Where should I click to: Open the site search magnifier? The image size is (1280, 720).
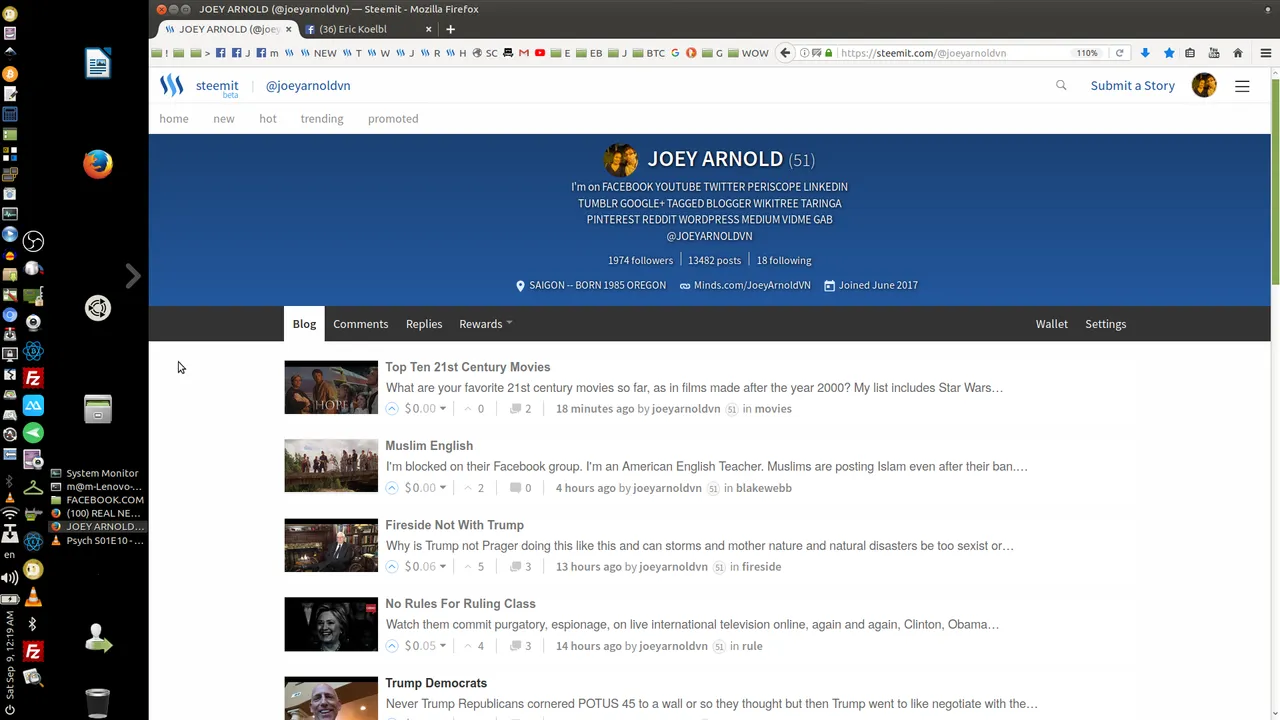tap(1061, 85)
